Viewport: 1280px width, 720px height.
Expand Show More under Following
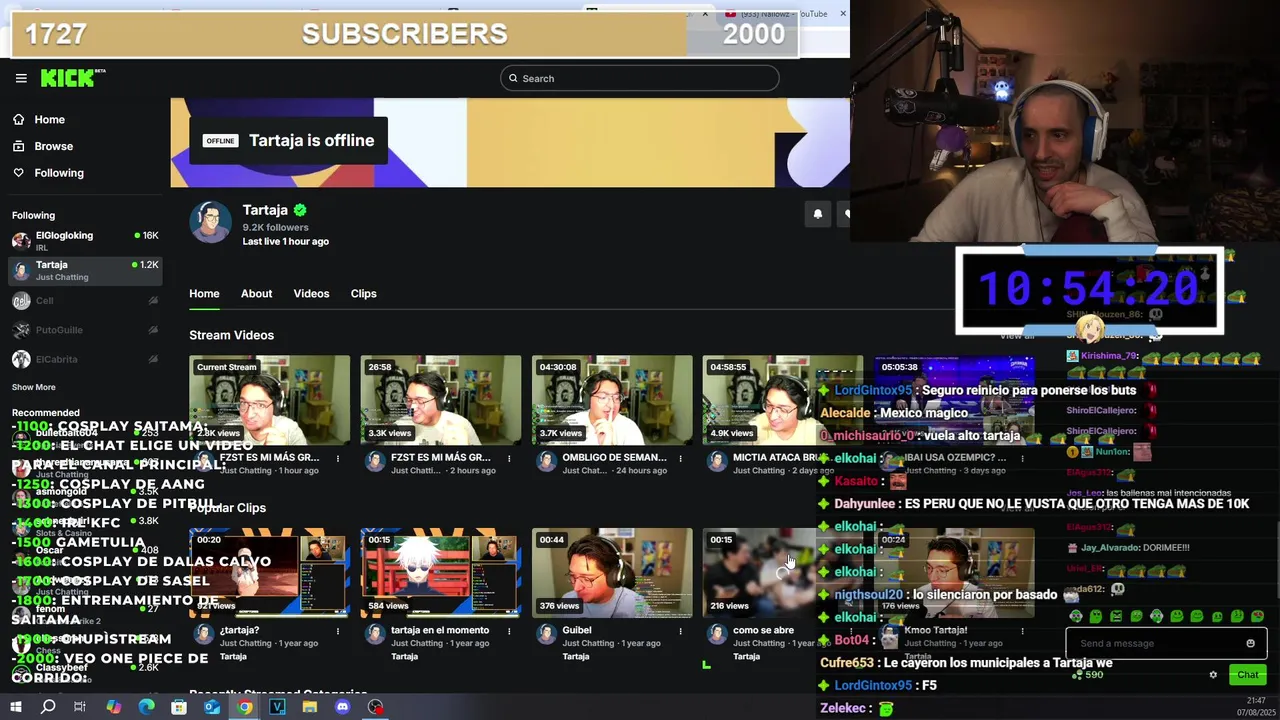pos(34,387)
